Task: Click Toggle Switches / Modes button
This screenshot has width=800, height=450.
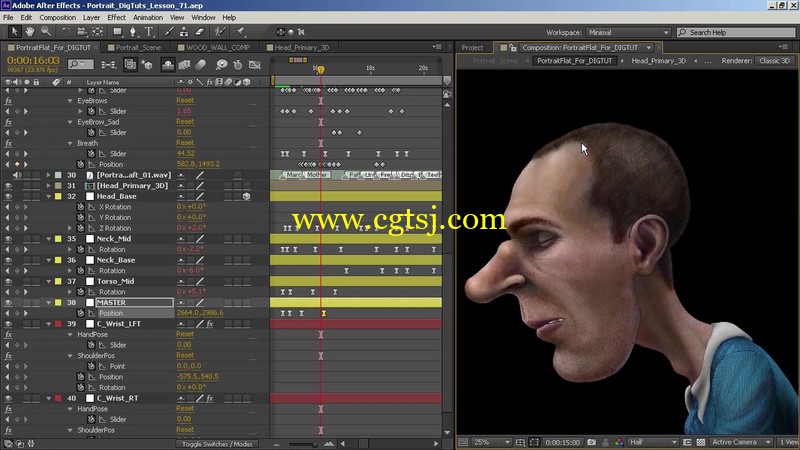Action: [217, 444]
